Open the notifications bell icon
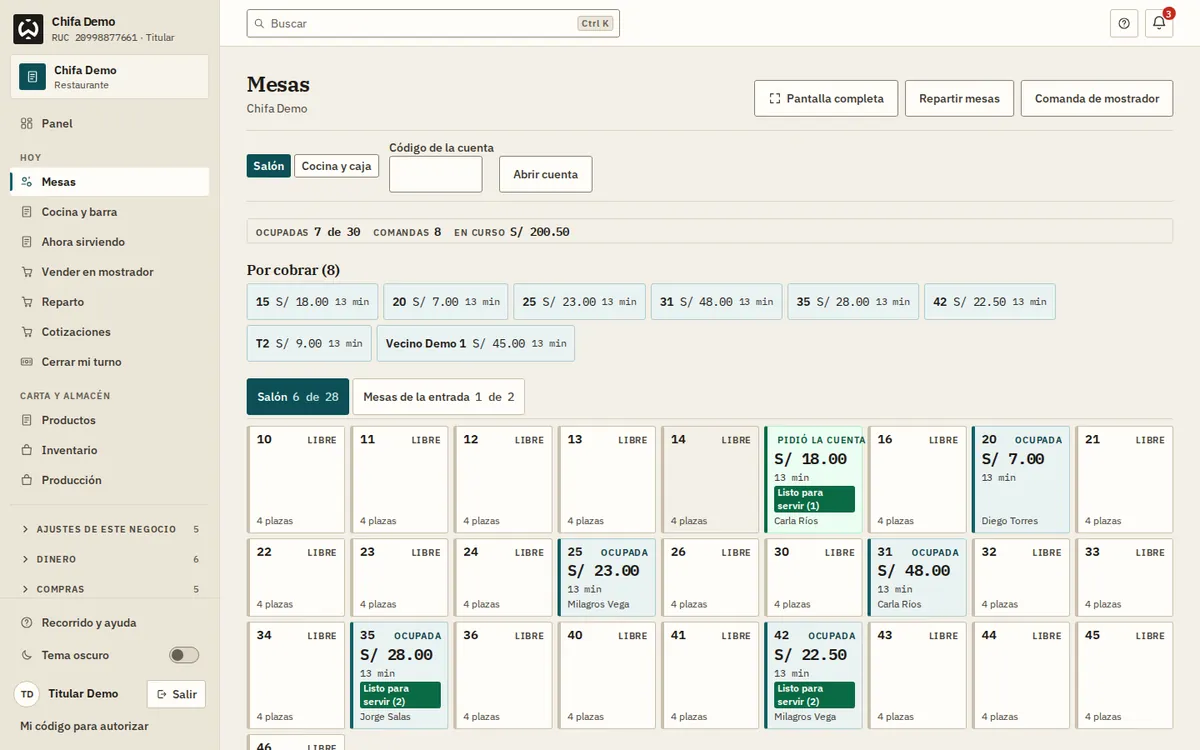 1159,23
